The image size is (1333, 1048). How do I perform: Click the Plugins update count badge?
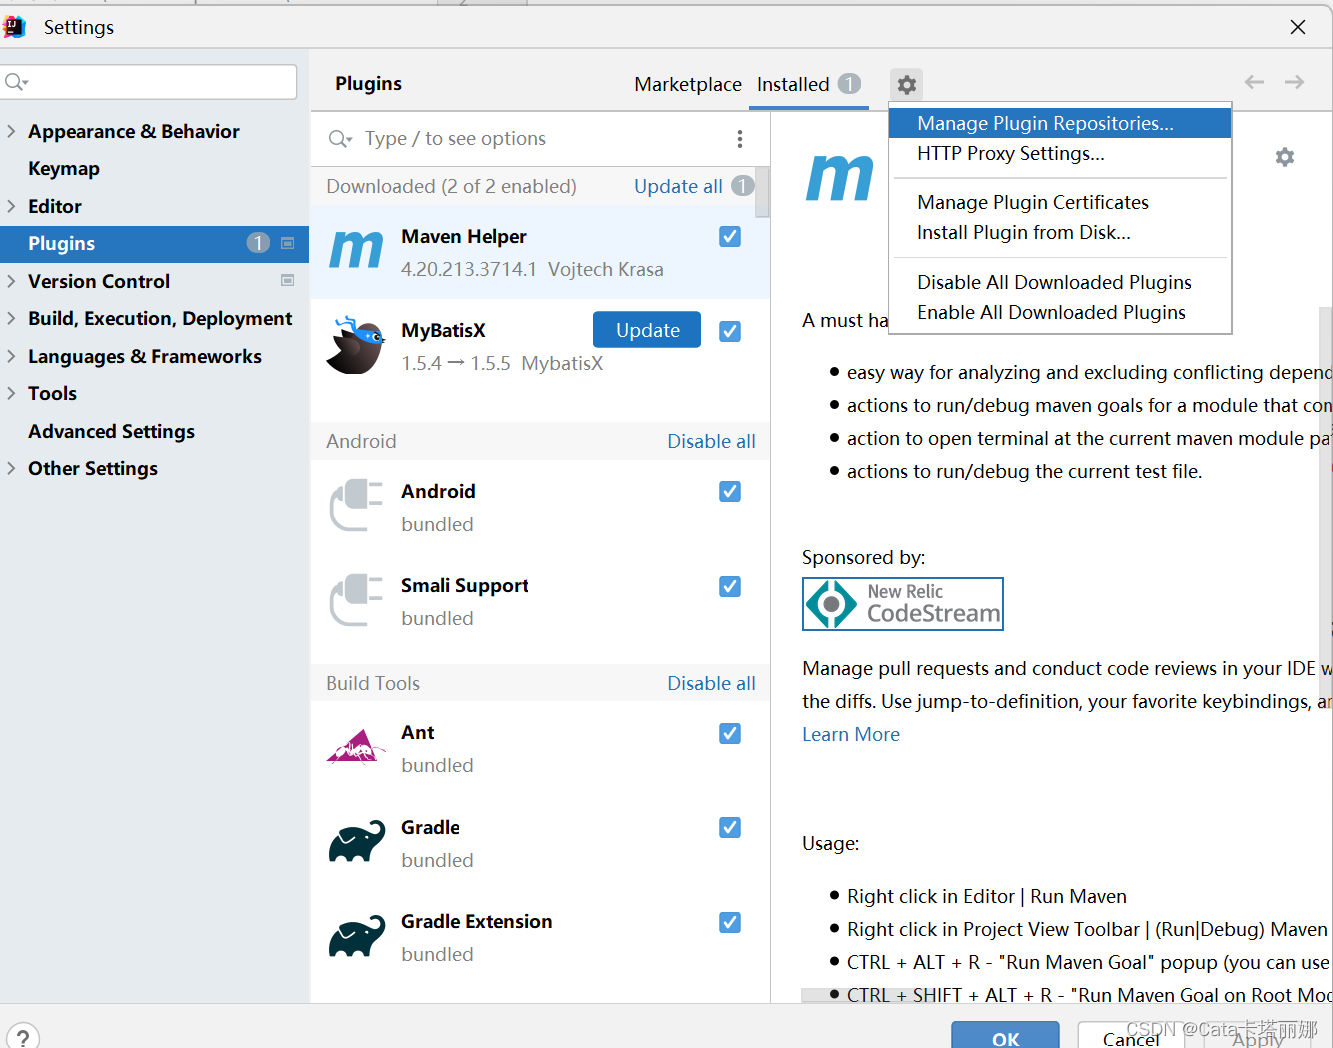258,243
